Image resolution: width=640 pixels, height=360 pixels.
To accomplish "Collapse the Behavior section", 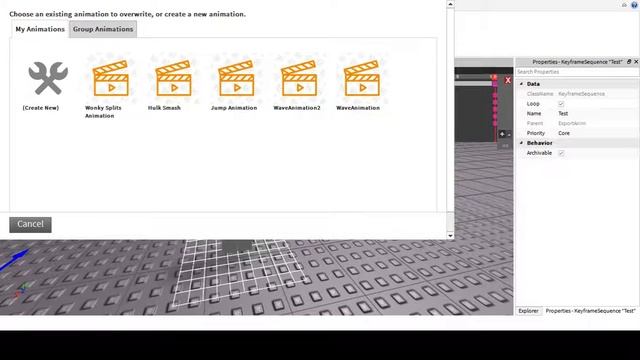I will coord(521,143).
